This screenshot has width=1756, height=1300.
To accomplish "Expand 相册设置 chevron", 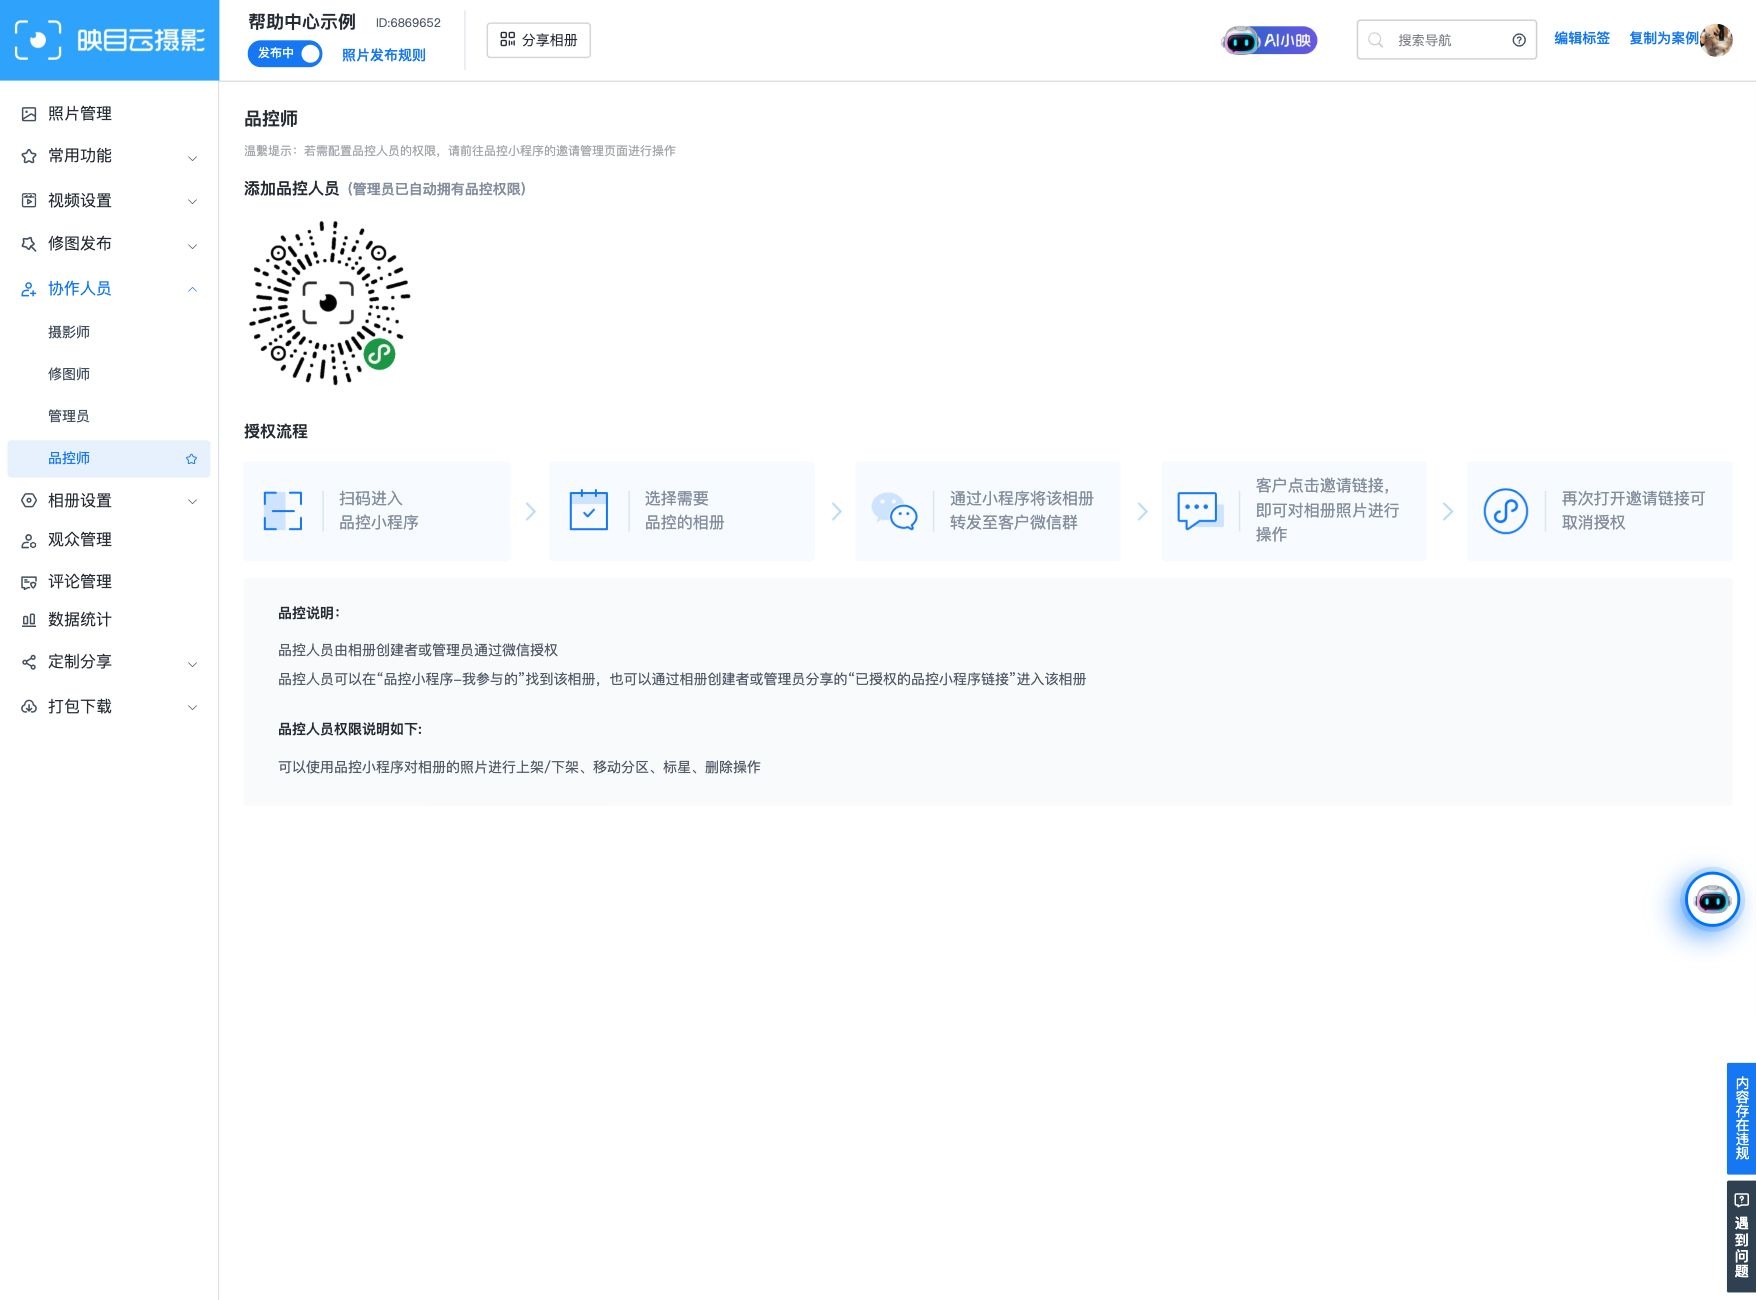I will click(192, 501).
